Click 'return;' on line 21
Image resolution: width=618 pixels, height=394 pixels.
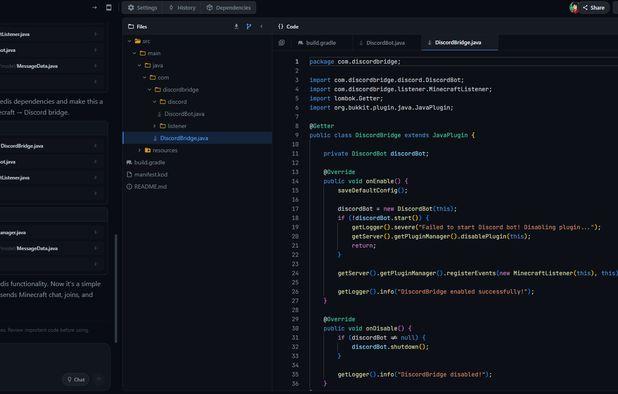[x=363, y=246]
